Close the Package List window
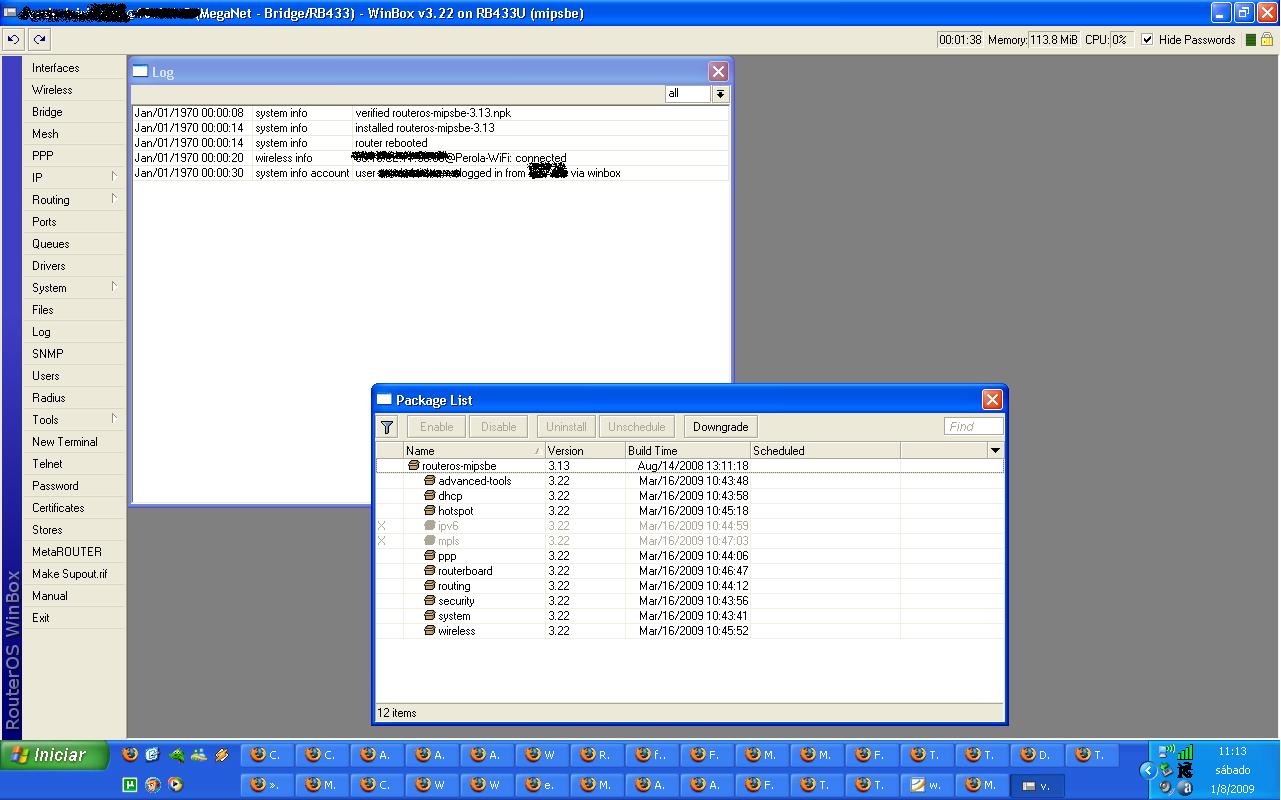 point(992,400)
